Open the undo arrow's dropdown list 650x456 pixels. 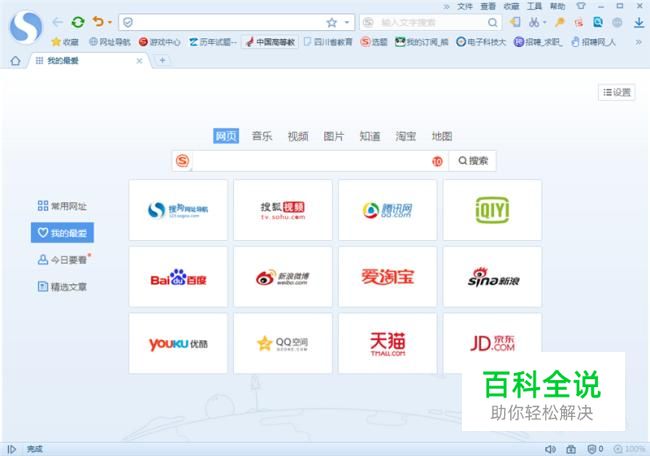110,22
